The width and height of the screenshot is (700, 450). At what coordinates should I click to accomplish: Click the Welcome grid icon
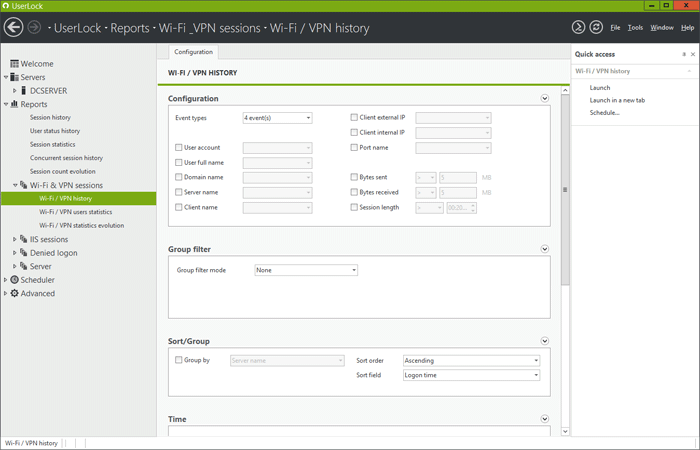14,64
